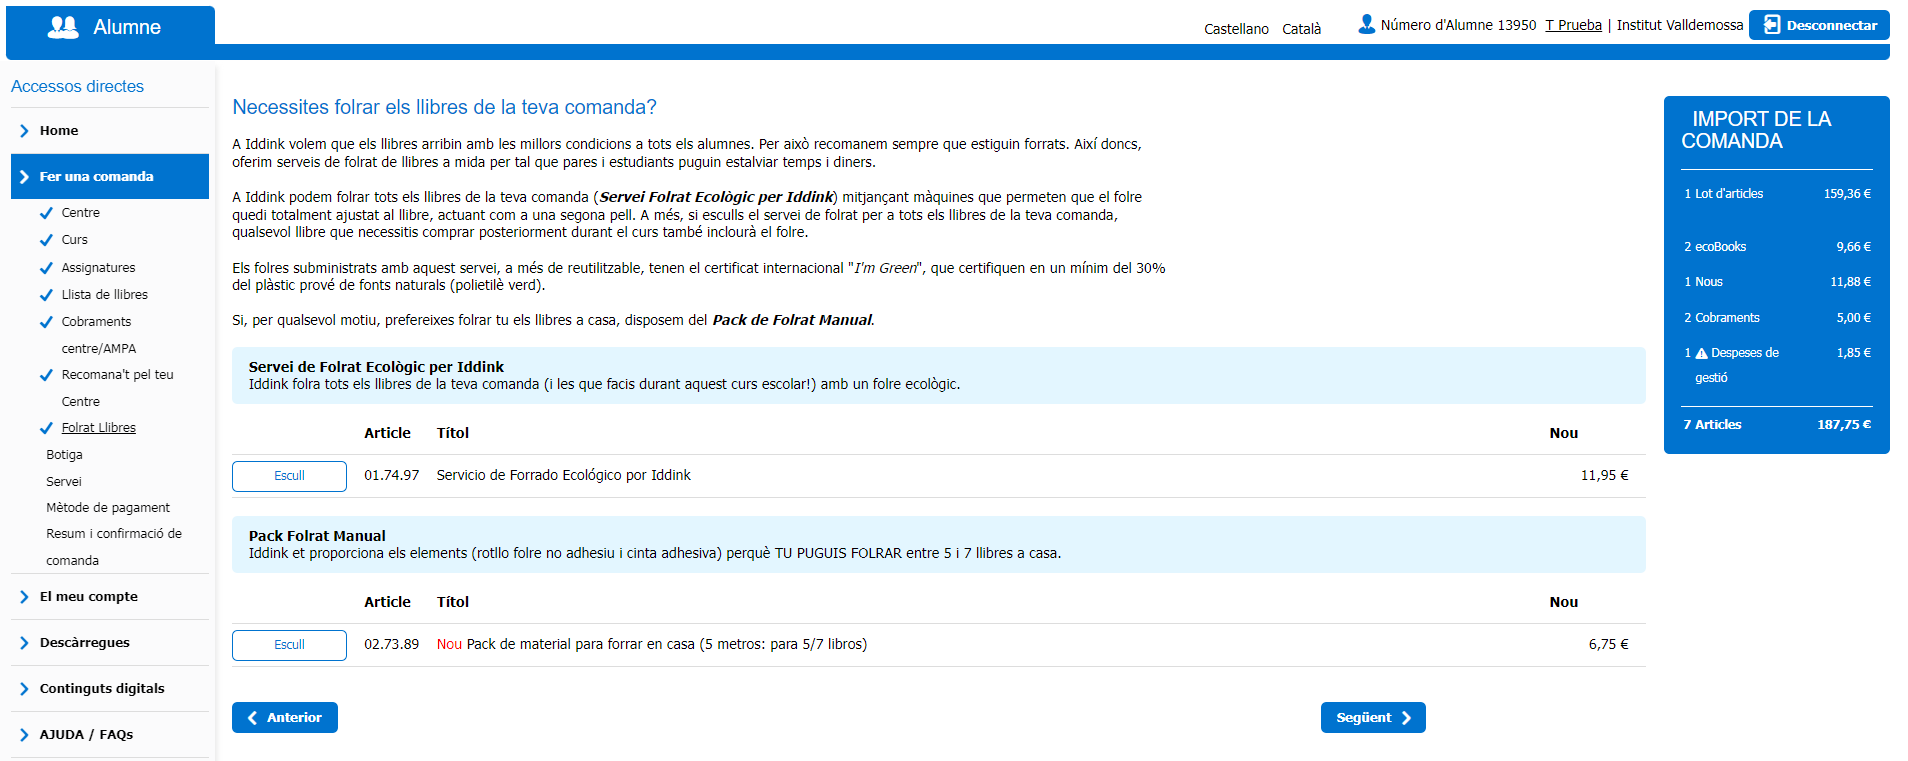Expand the El meu compte section
1908x761 pixels.
pyautogui.click(x=88, y=597)
